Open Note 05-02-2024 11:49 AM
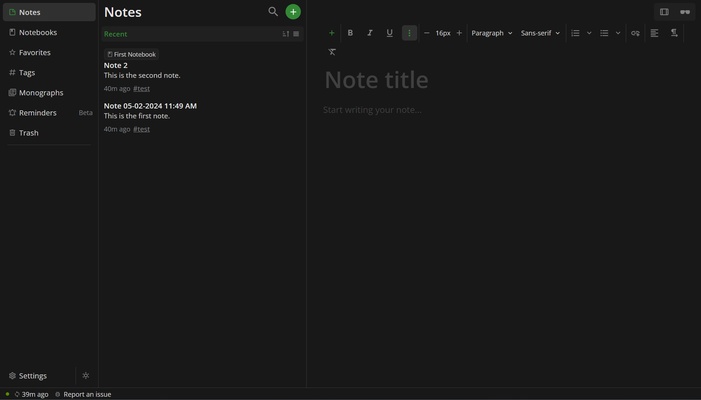This screenshot has width=701, height=400. point(202,117)
